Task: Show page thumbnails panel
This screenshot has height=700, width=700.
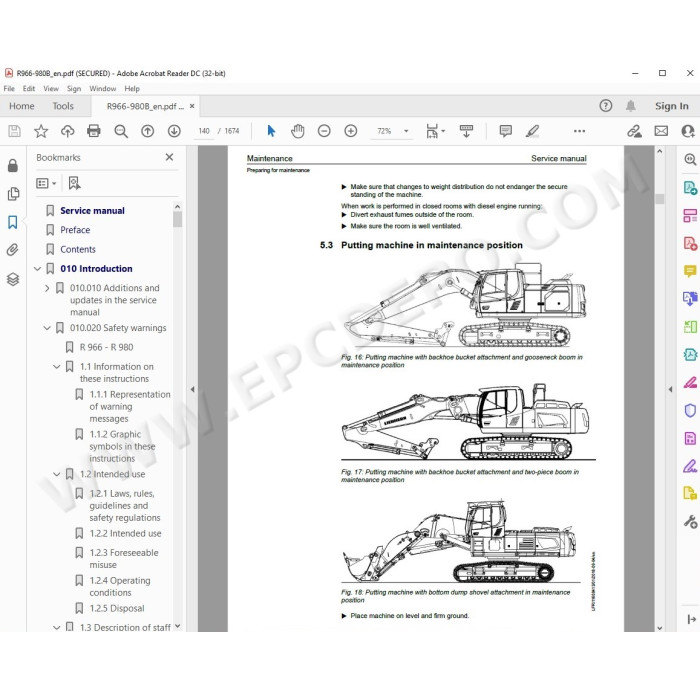Action: 13,193
